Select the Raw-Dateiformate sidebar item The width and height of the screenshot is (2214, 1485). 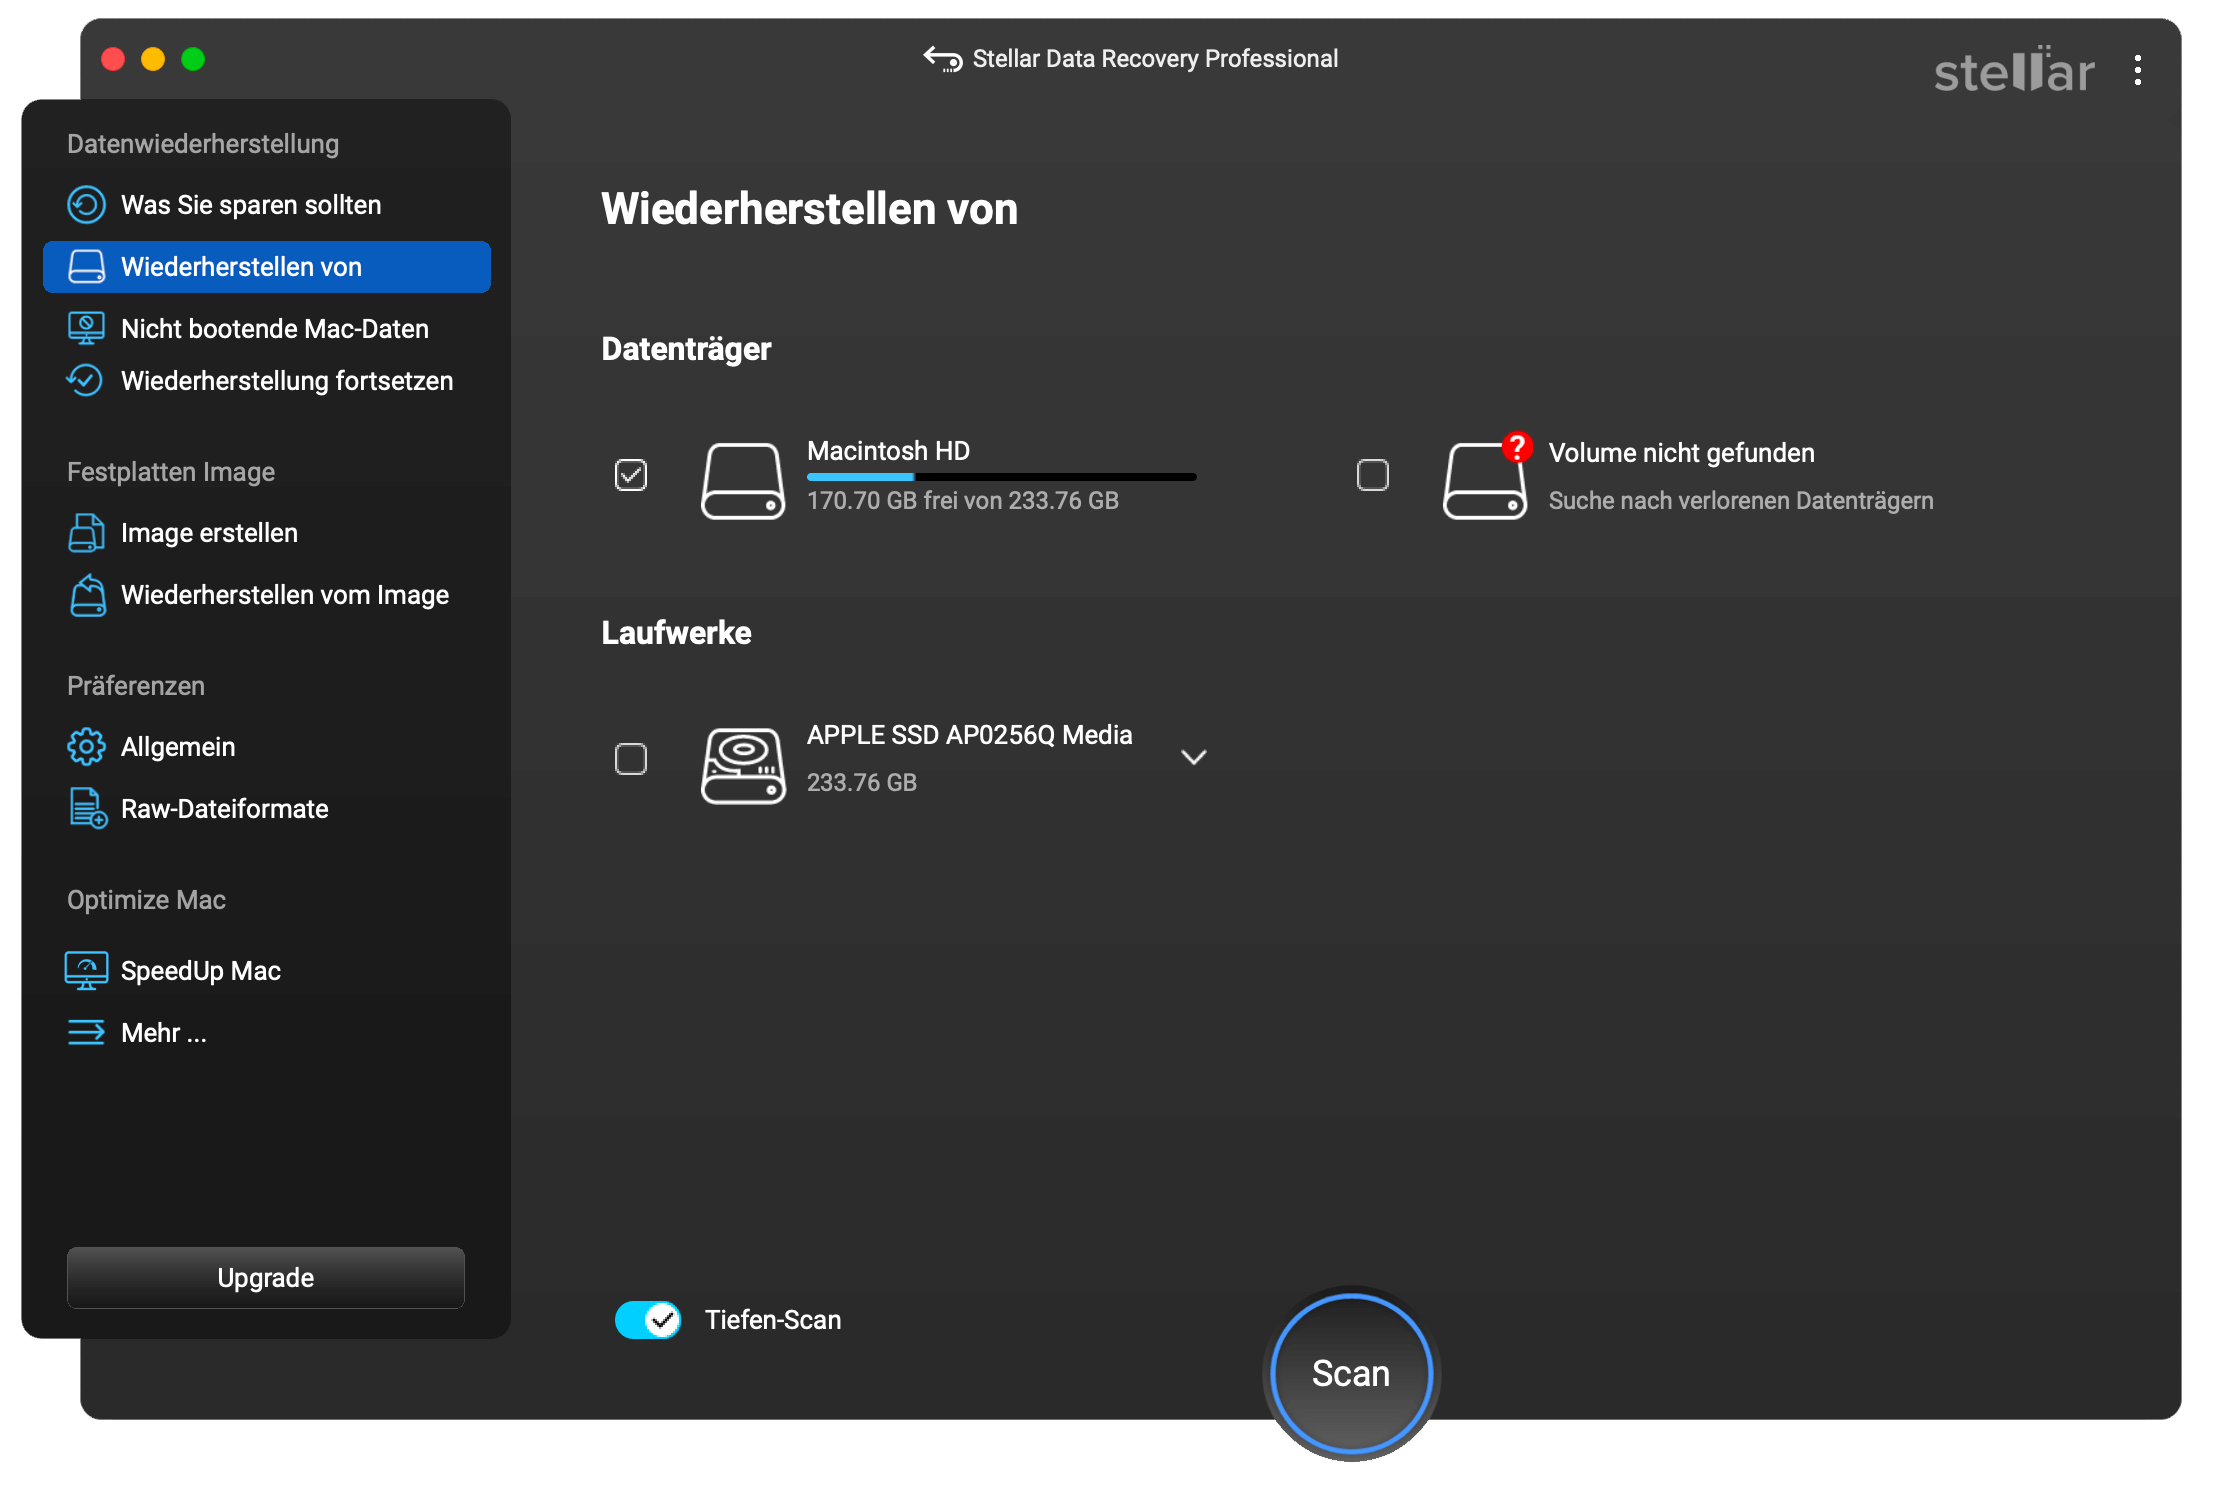[224, 809]
